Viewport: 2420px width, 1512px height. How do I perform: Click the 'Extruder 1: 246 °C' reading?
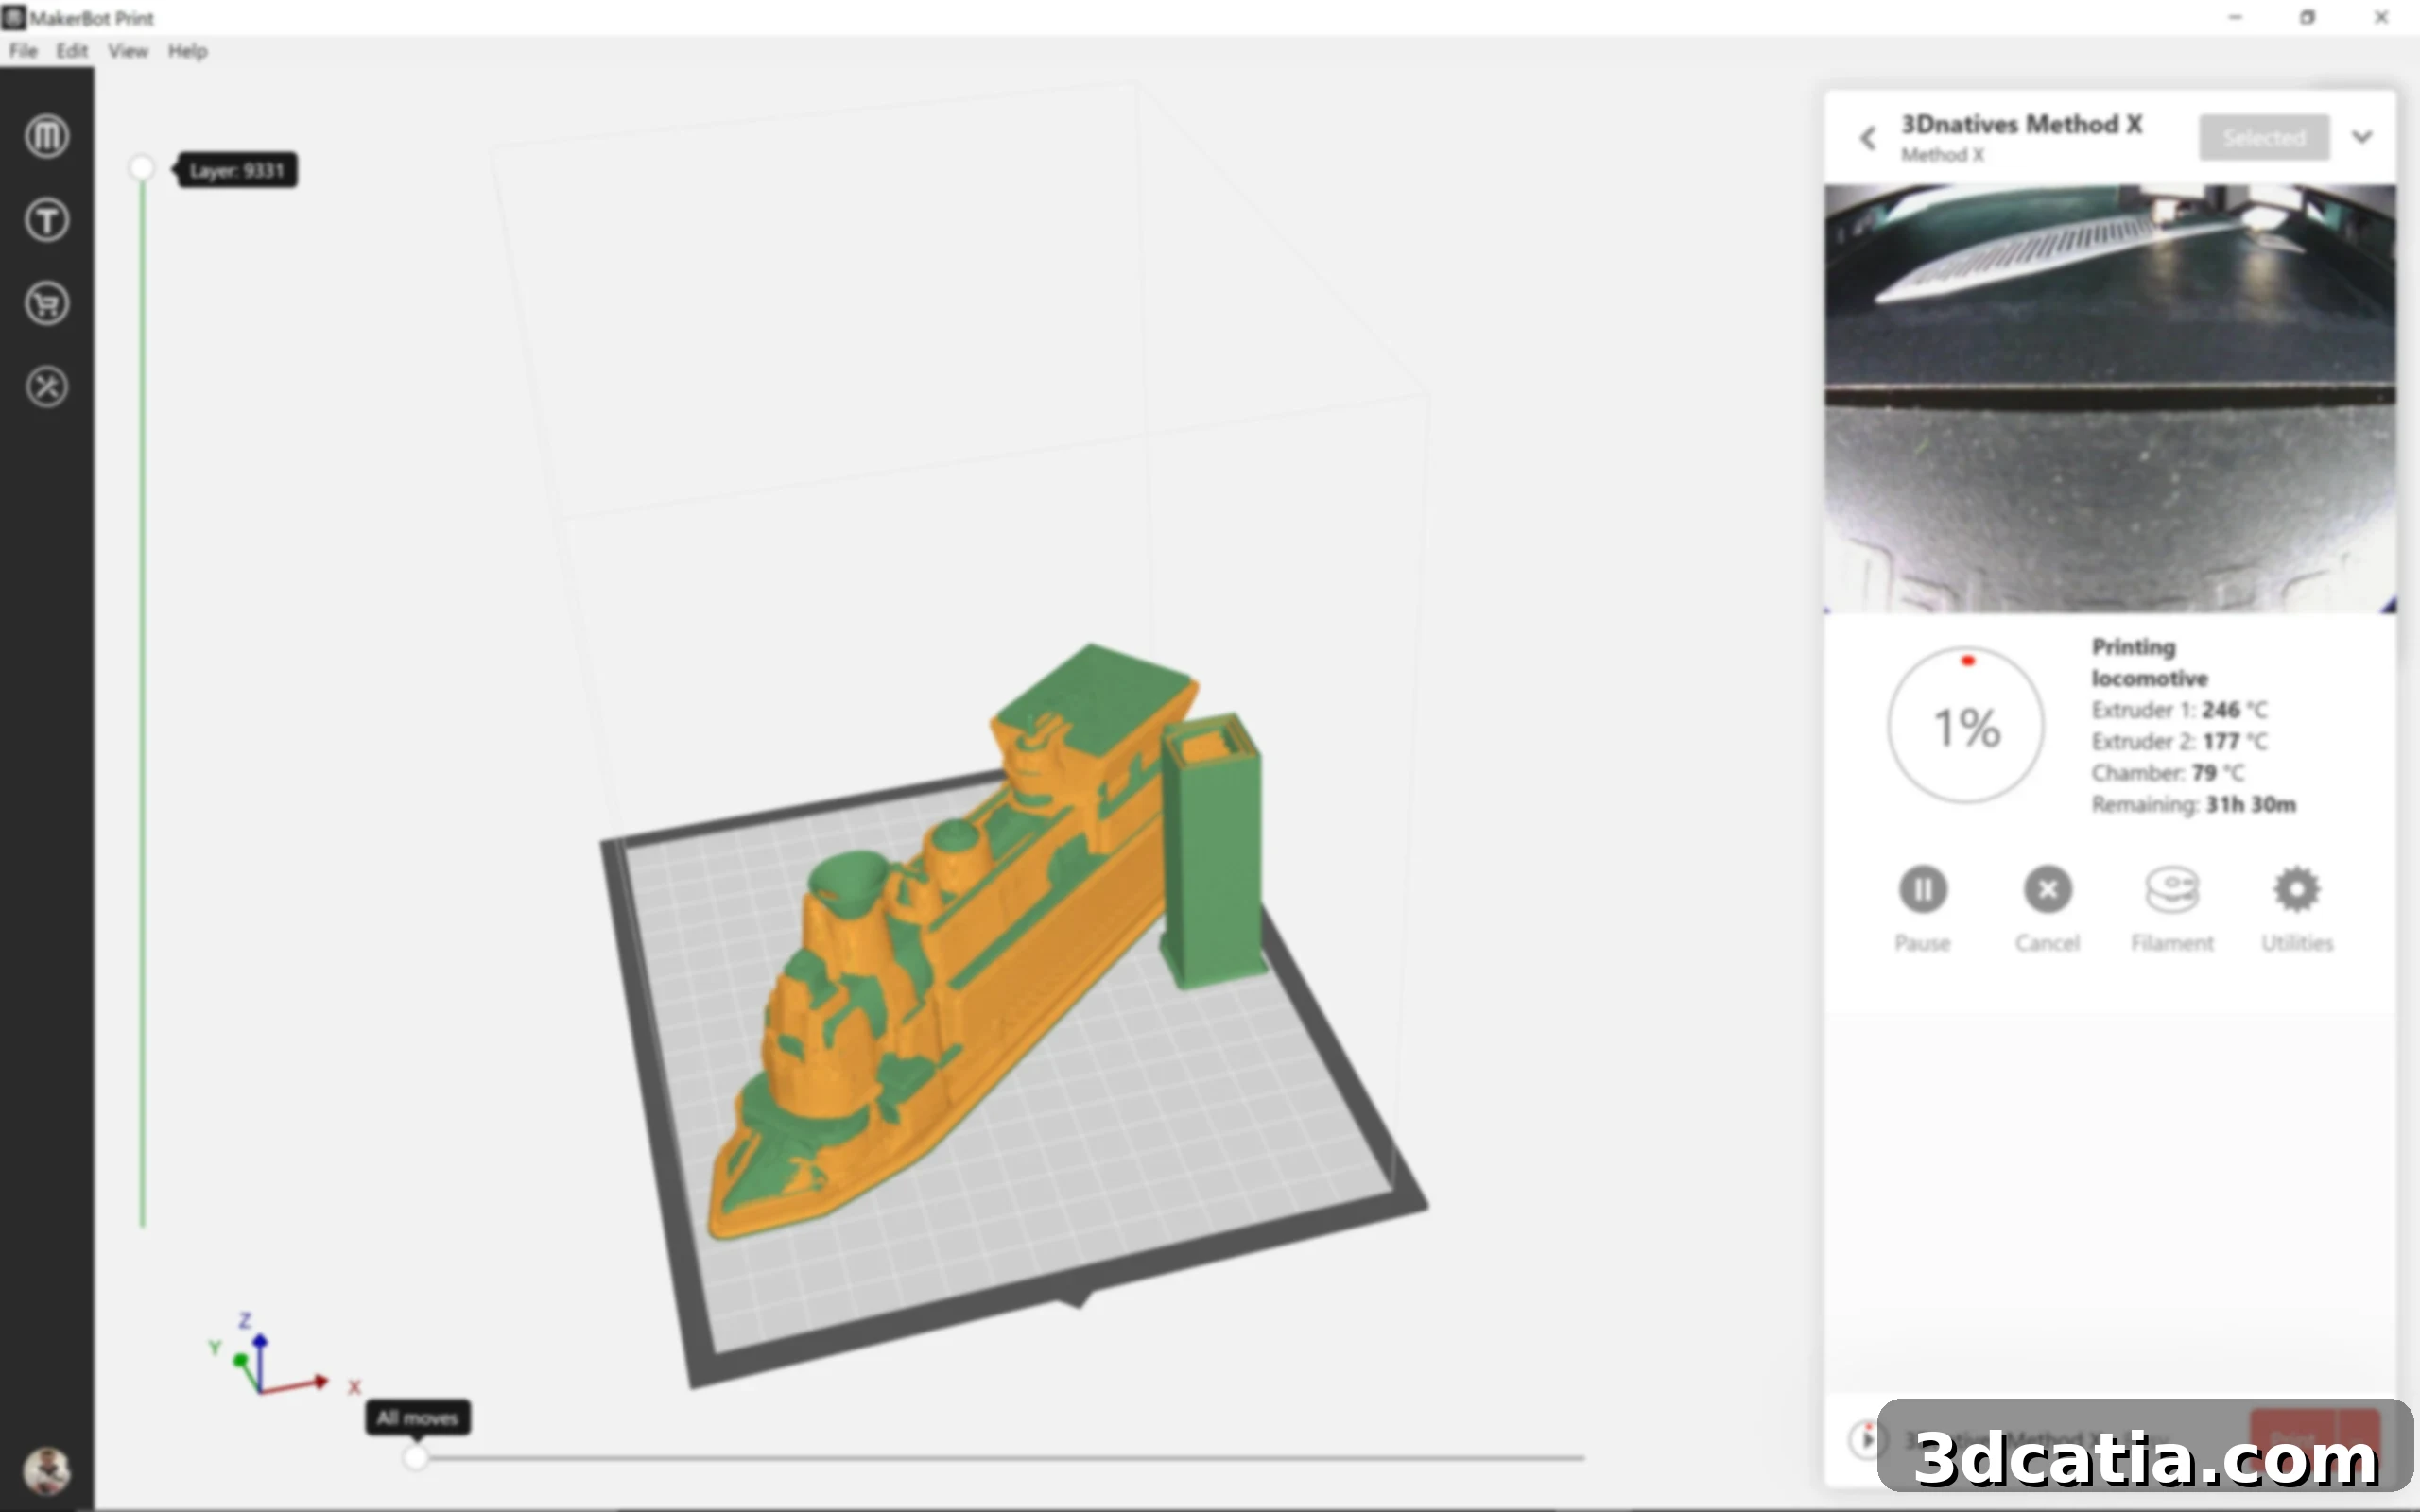point(2179,710)
